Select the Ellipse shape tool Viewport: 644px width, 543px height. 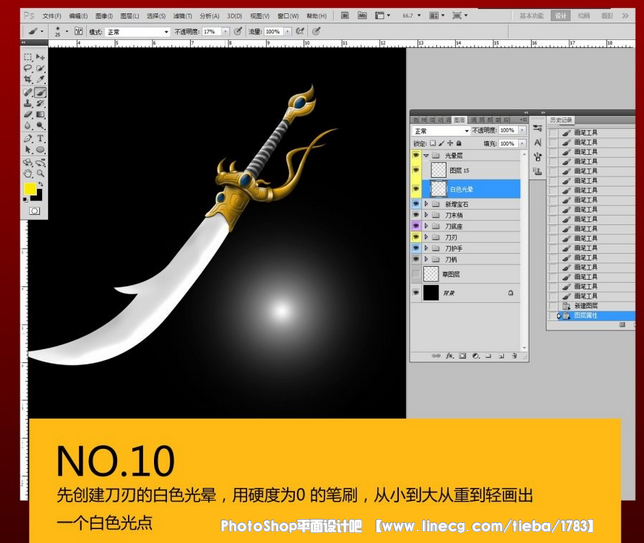pos(40,150)
